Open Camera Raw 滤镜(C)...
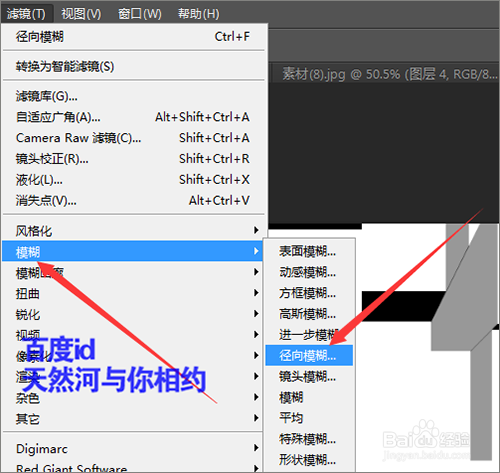The height and width of the screenshot is (473, 500). click(133, 138)
